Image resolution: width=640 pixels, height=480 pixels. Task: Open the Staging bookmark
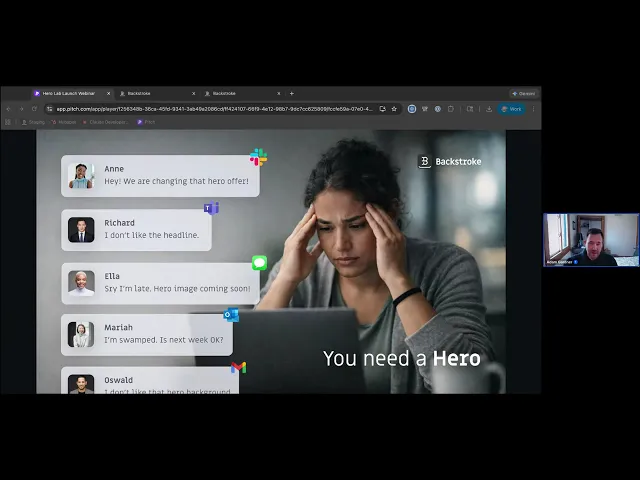pos(33,122)
